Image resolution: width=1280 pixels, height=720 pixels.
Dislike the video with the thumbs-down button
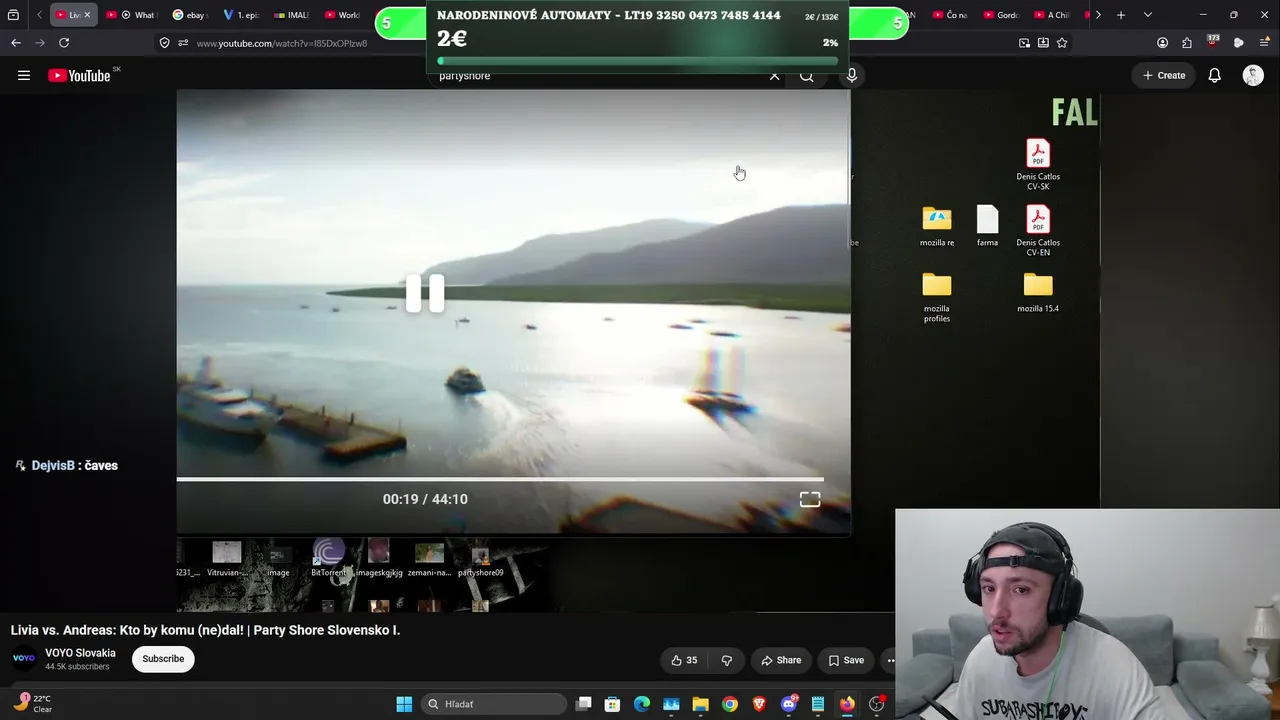[x=727, y=660]
